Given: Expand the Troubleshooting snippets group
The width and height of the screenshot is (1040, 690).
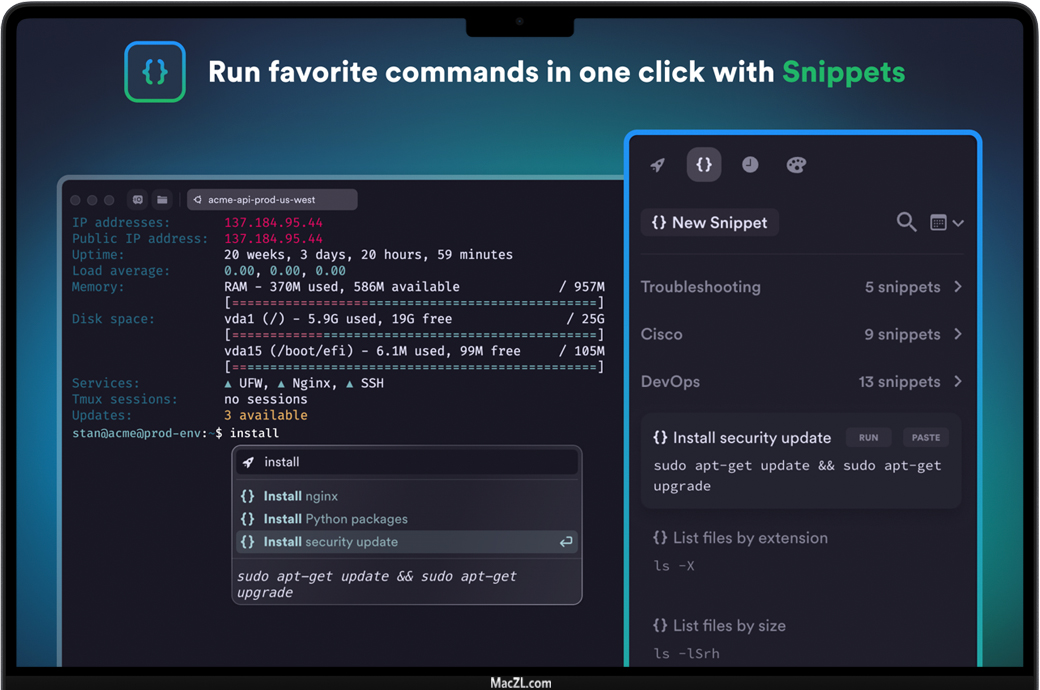Looking at the screenshot, I should pos(801,287).
